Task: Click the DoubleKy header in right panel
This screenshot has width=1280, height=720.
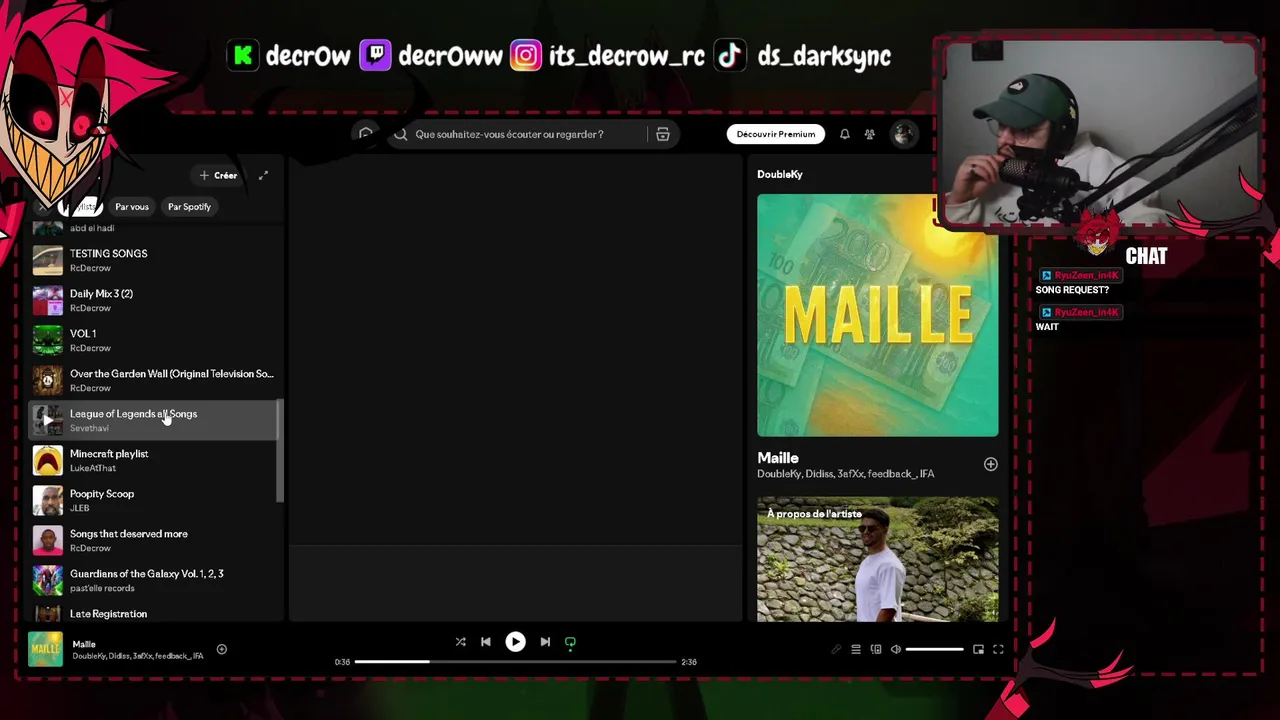Action: point(780,174)
